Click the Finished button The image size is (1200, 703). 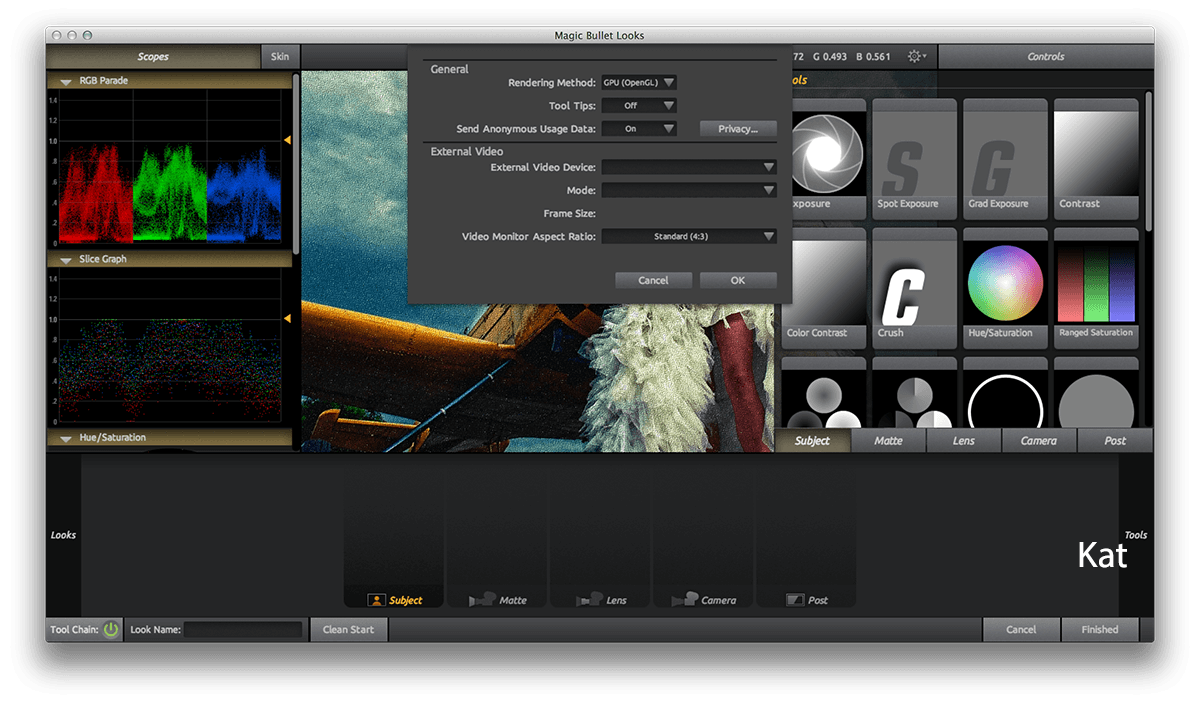pyautogui.click(x=1100, y=630)
